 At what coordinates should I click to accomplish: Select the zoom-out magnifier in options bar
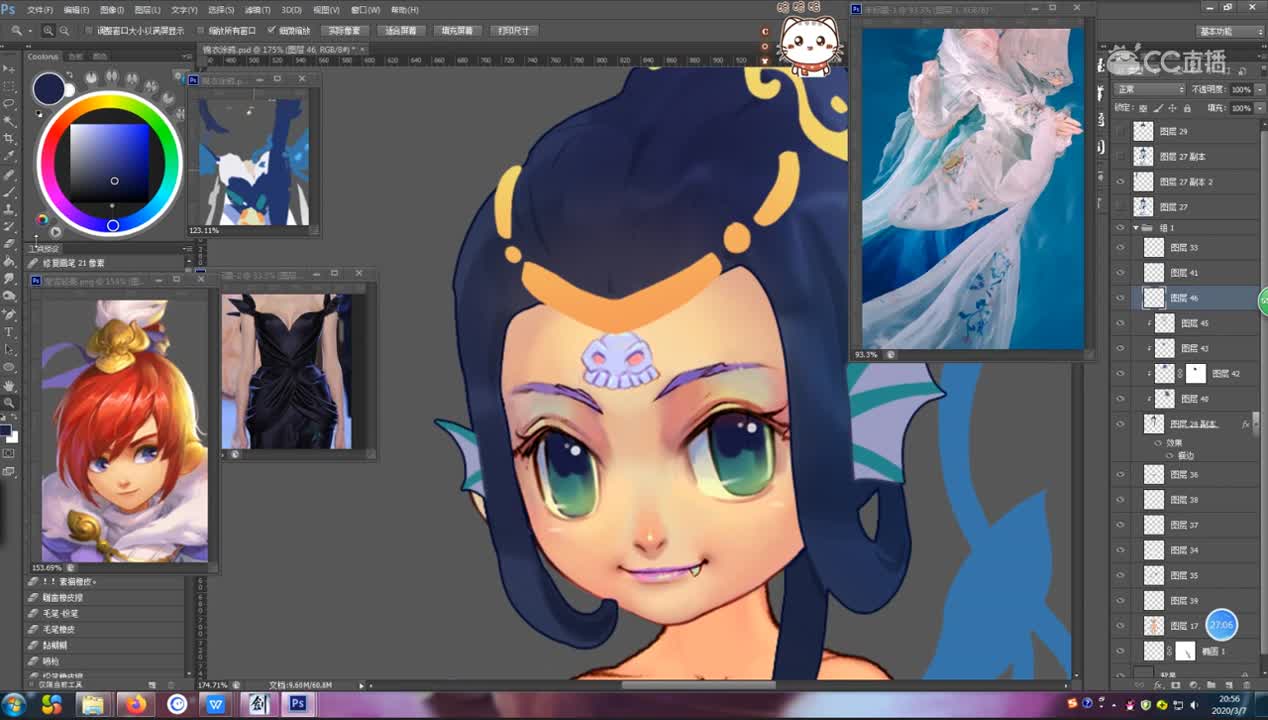[x=64, y=31]
